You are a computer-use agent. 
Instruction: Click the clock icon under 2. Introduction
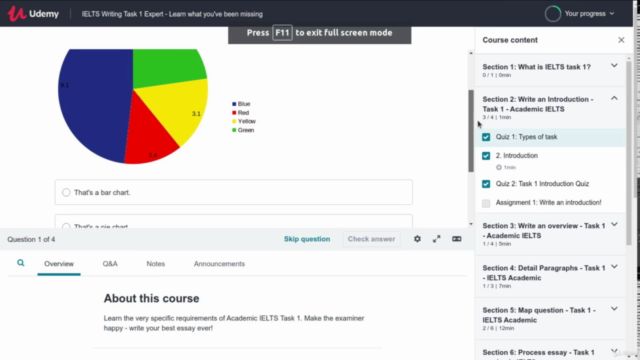point(499,167)
